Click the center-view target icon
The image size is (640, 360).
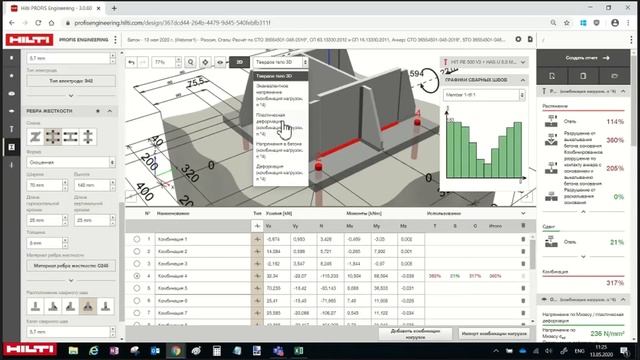205,62
